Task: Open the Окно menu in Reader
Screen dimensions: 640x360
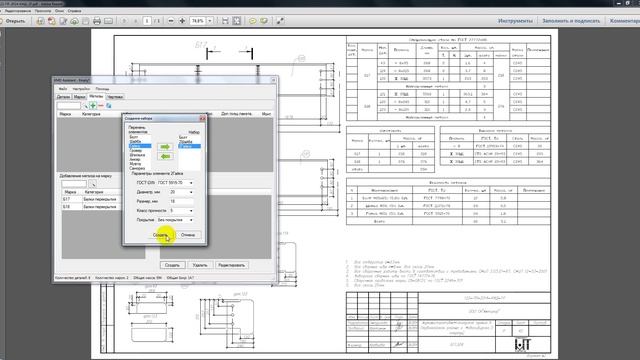Action: 60,11
